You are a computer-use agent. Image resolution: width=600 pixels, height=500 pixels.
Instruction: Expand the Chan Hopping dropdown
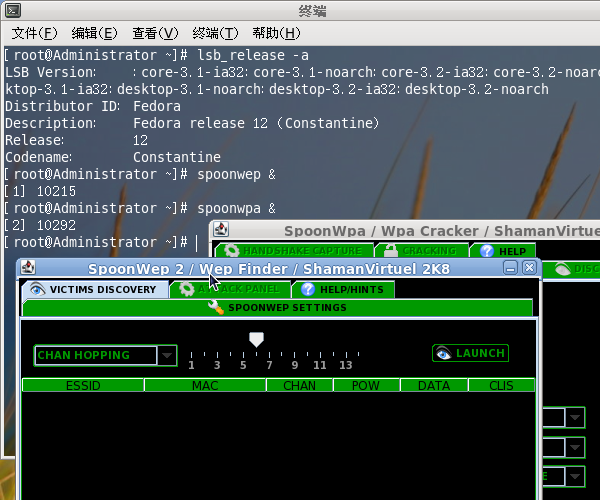click(167, 355)
